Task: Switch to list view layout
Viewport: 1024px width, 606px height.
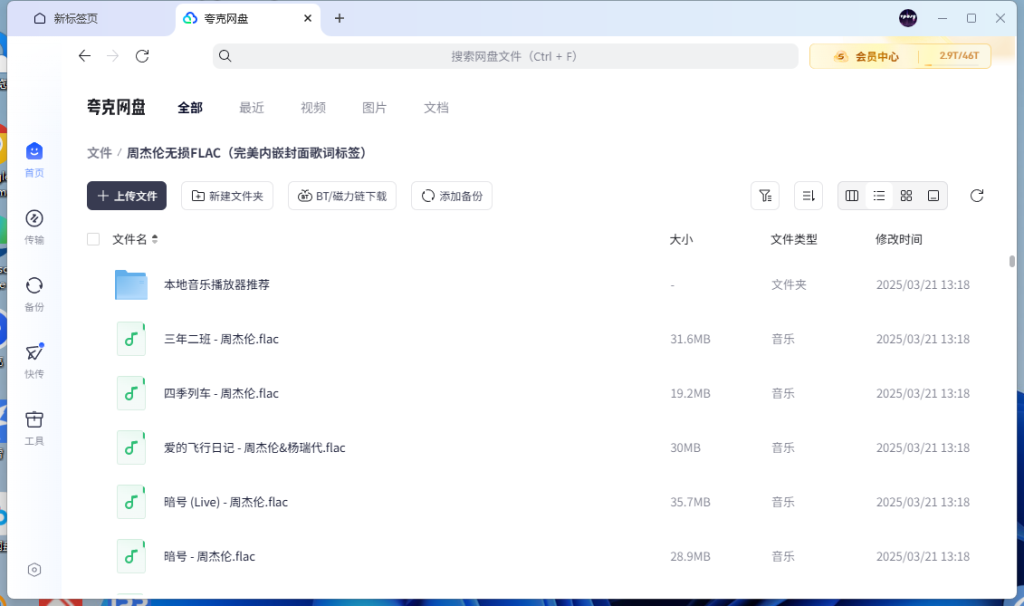Action: pyautogui.click(x=879, y=196)
